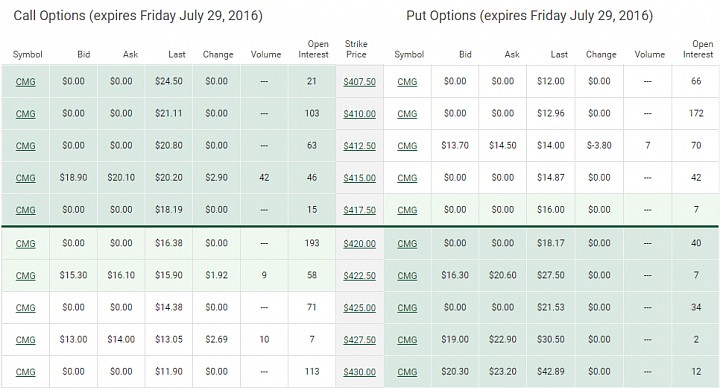Screen dimensions: 720x388
Task: Select the $412.50 strike price
Action: point(360,146)
